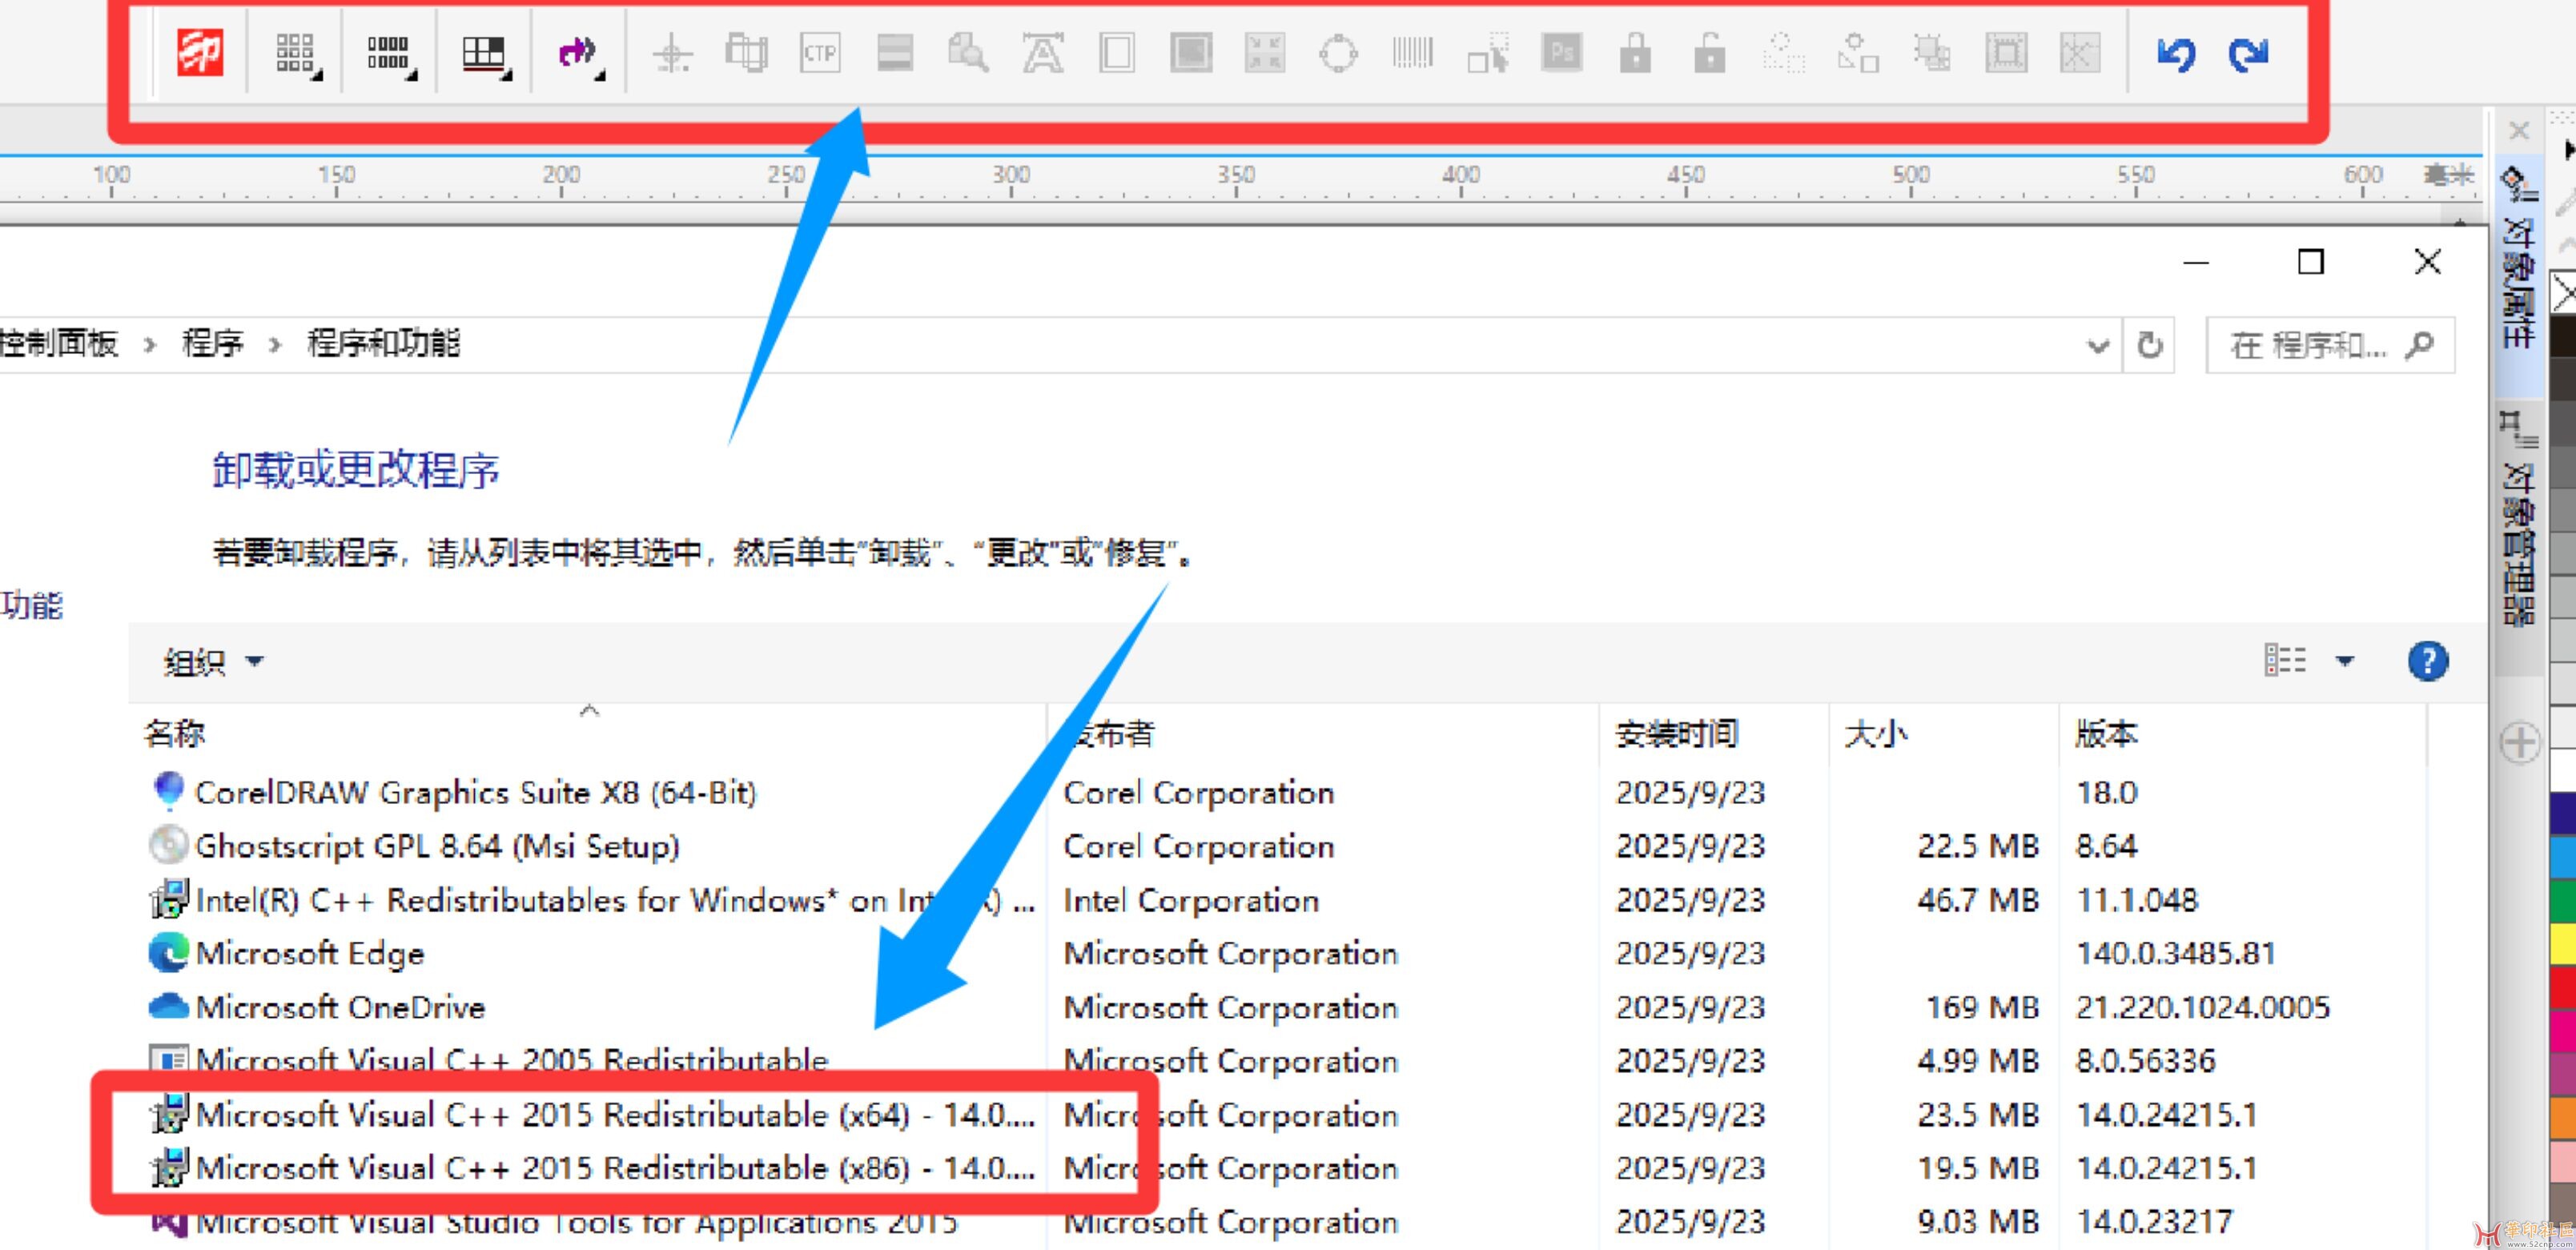Click the closed padlock lock icon
2576x1250 pixels.
click(x=1635, y=53)
